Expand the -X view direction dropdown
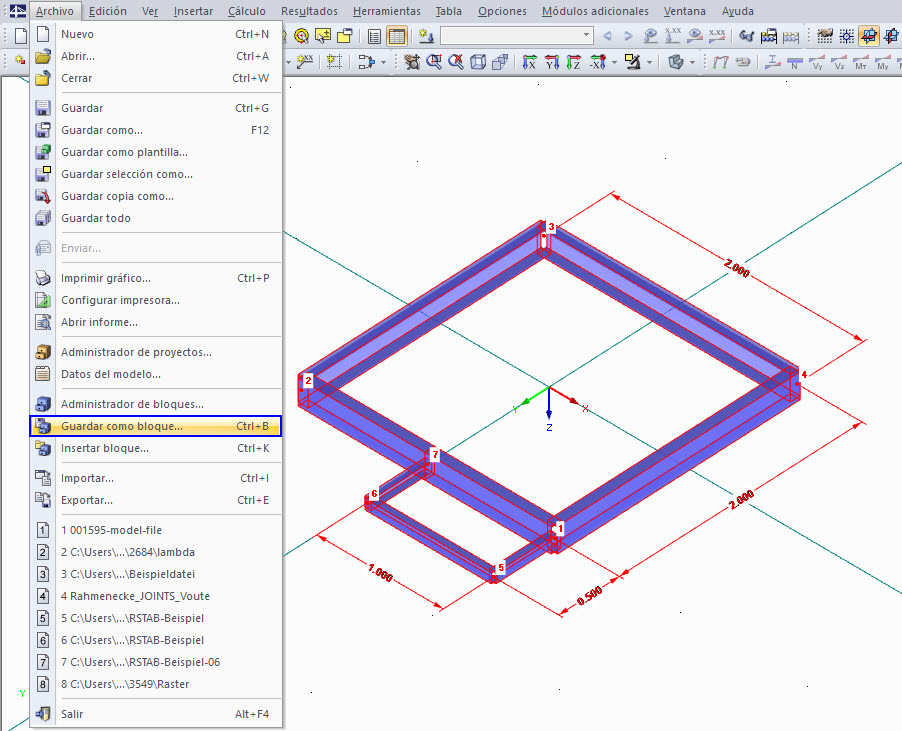 point(614,62)
